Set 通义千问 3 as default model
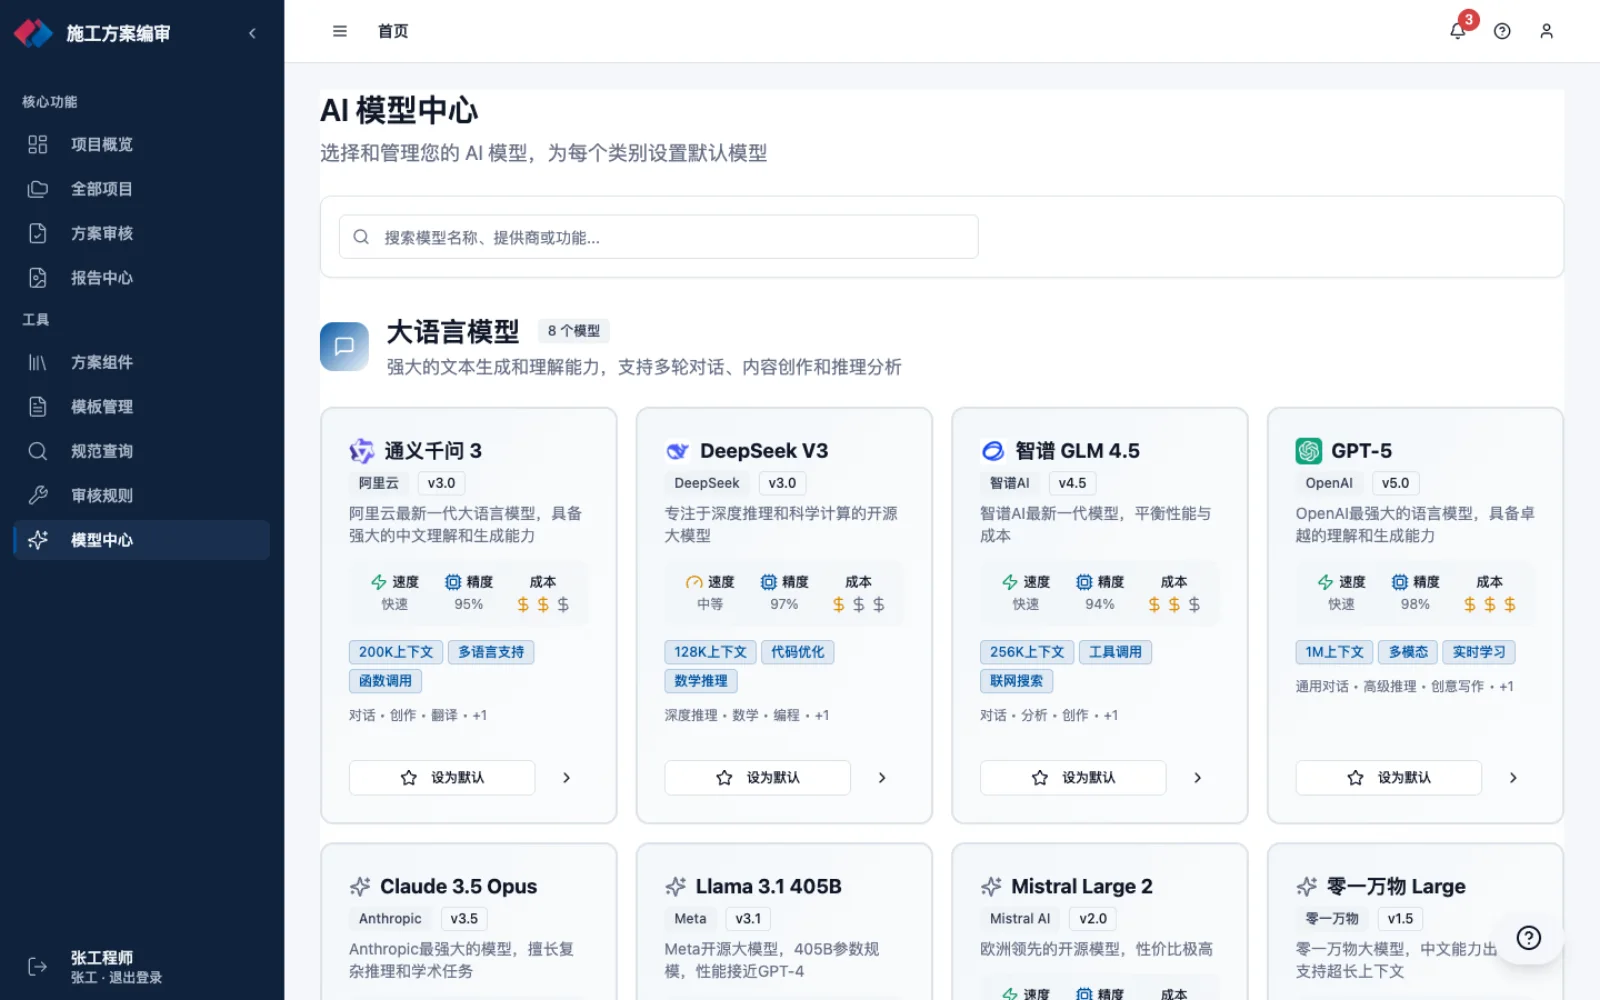The image size is (1600, 1000). click(x=442, y=777)
